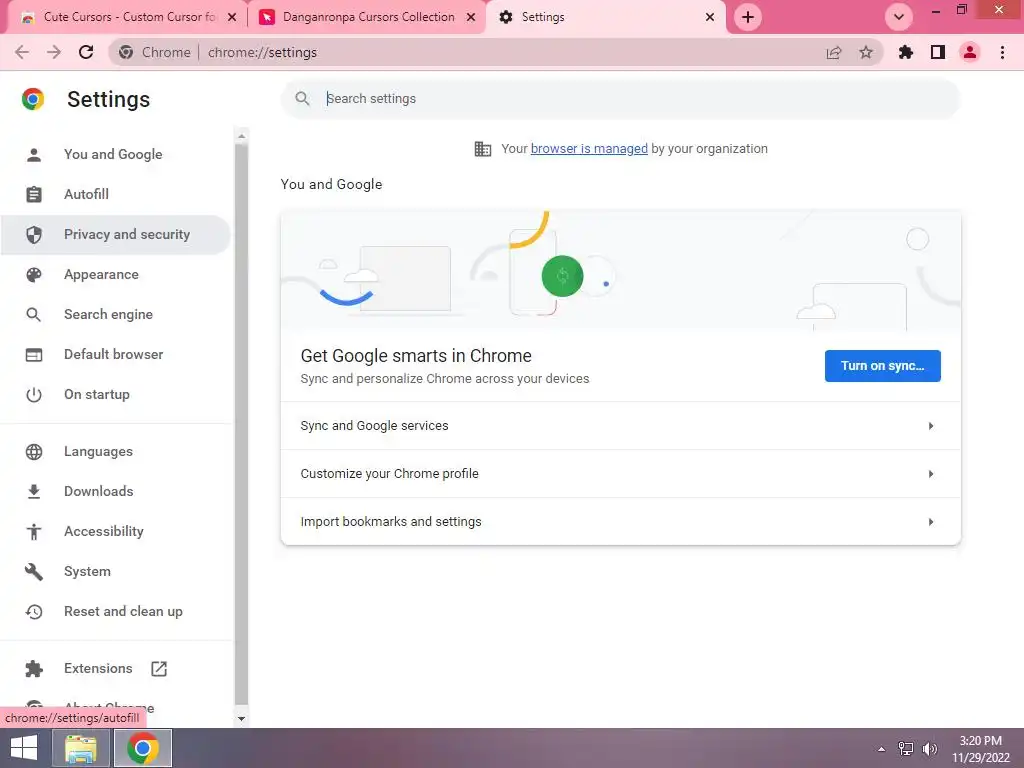Expand Import bookmarks and settings row
Viewport: 1024px width, 768px height.
coord(620,521)
